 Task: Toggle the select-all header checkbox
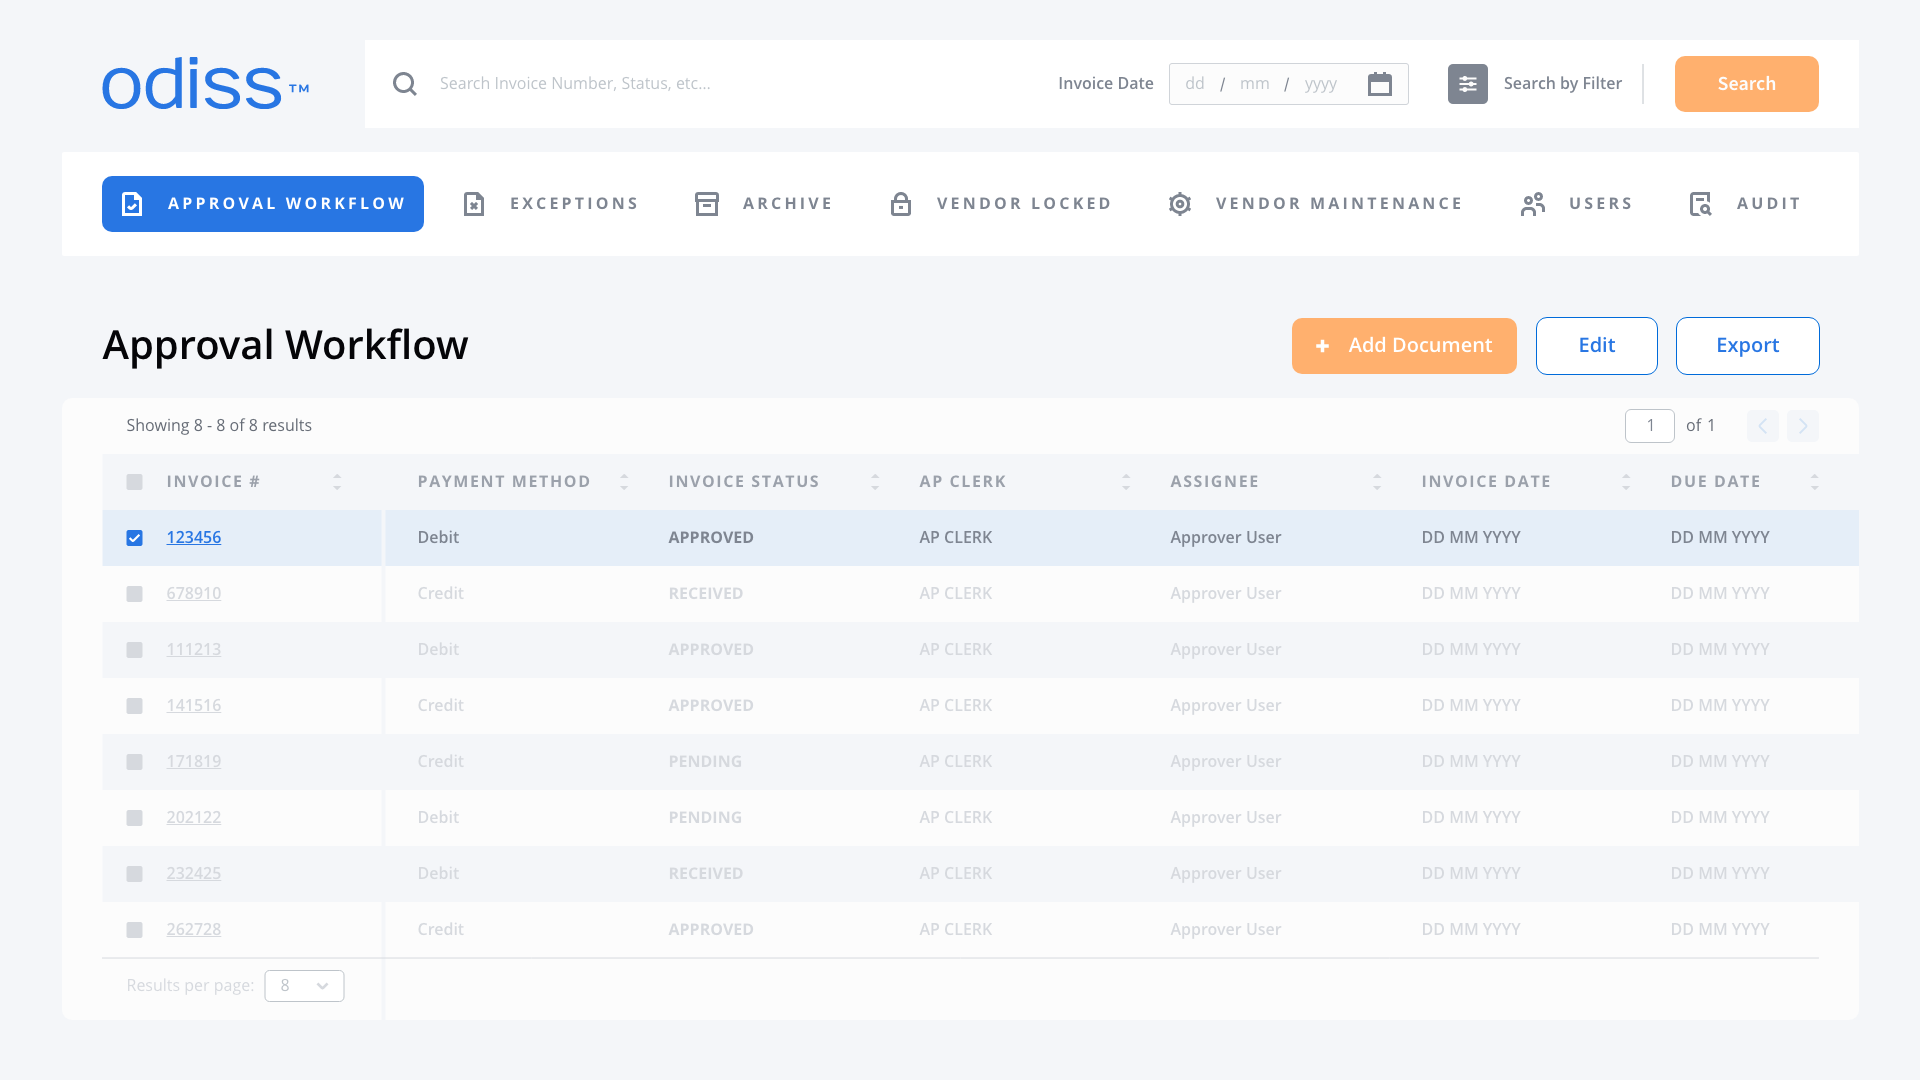[x=135, y=481]
